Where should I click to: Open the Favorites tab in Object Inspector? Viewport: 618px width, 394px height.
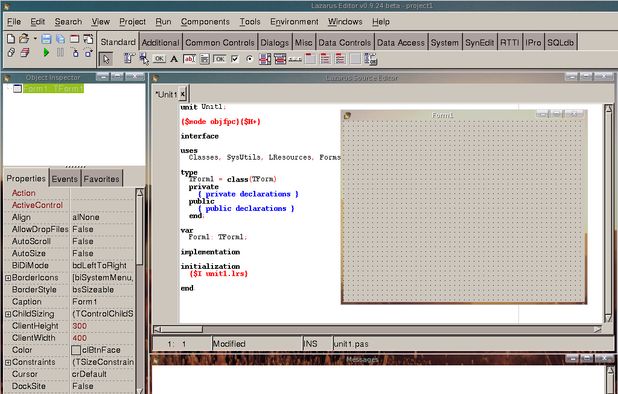point(101,179)
